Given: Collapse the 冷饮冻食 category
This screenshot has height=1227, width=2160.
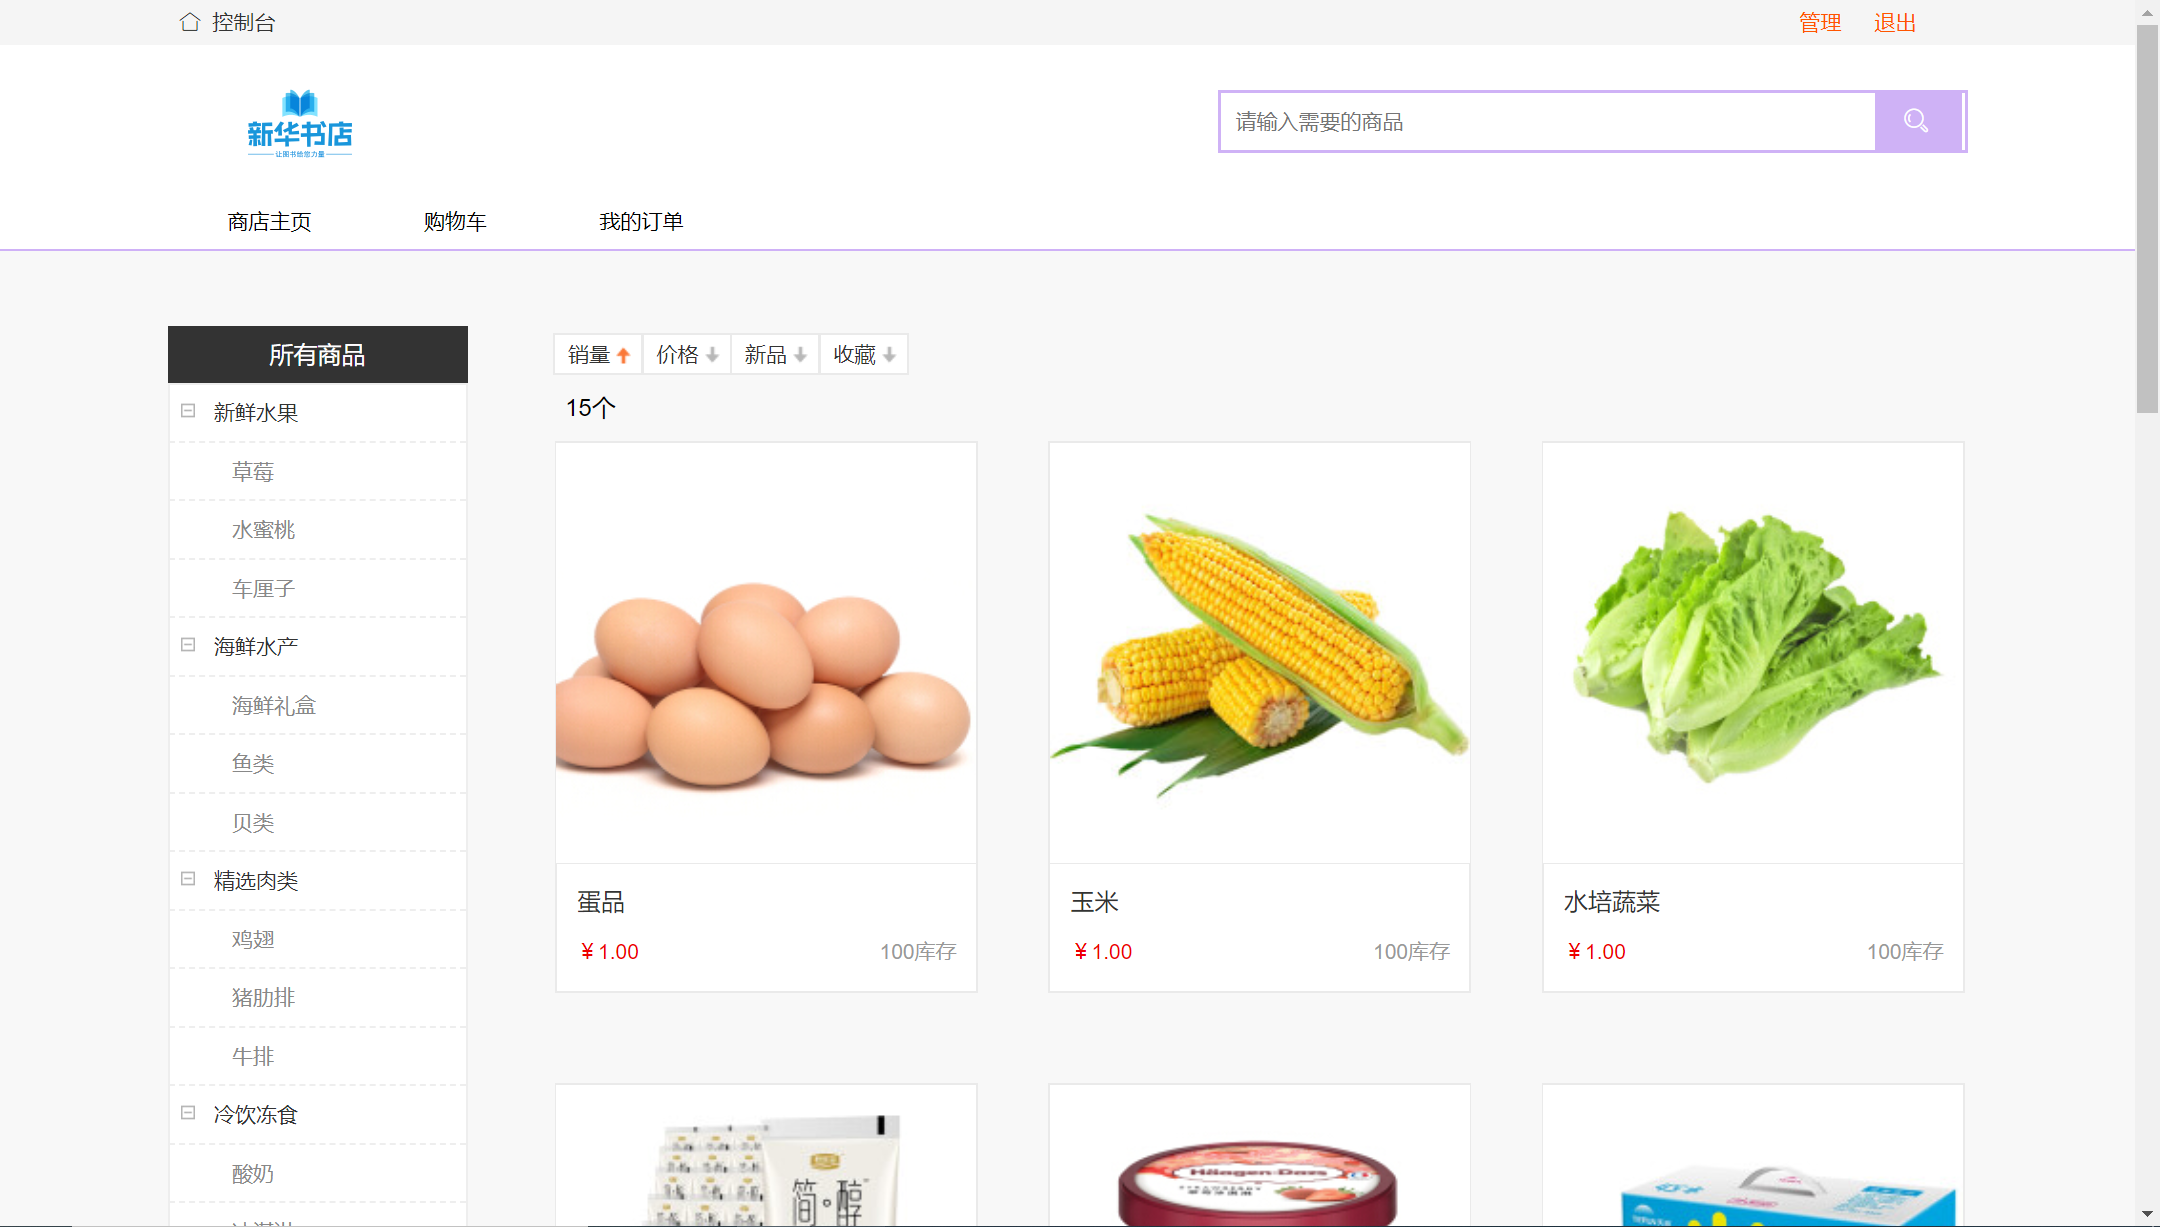Looking at the screenshot, I should [188, 1113].
